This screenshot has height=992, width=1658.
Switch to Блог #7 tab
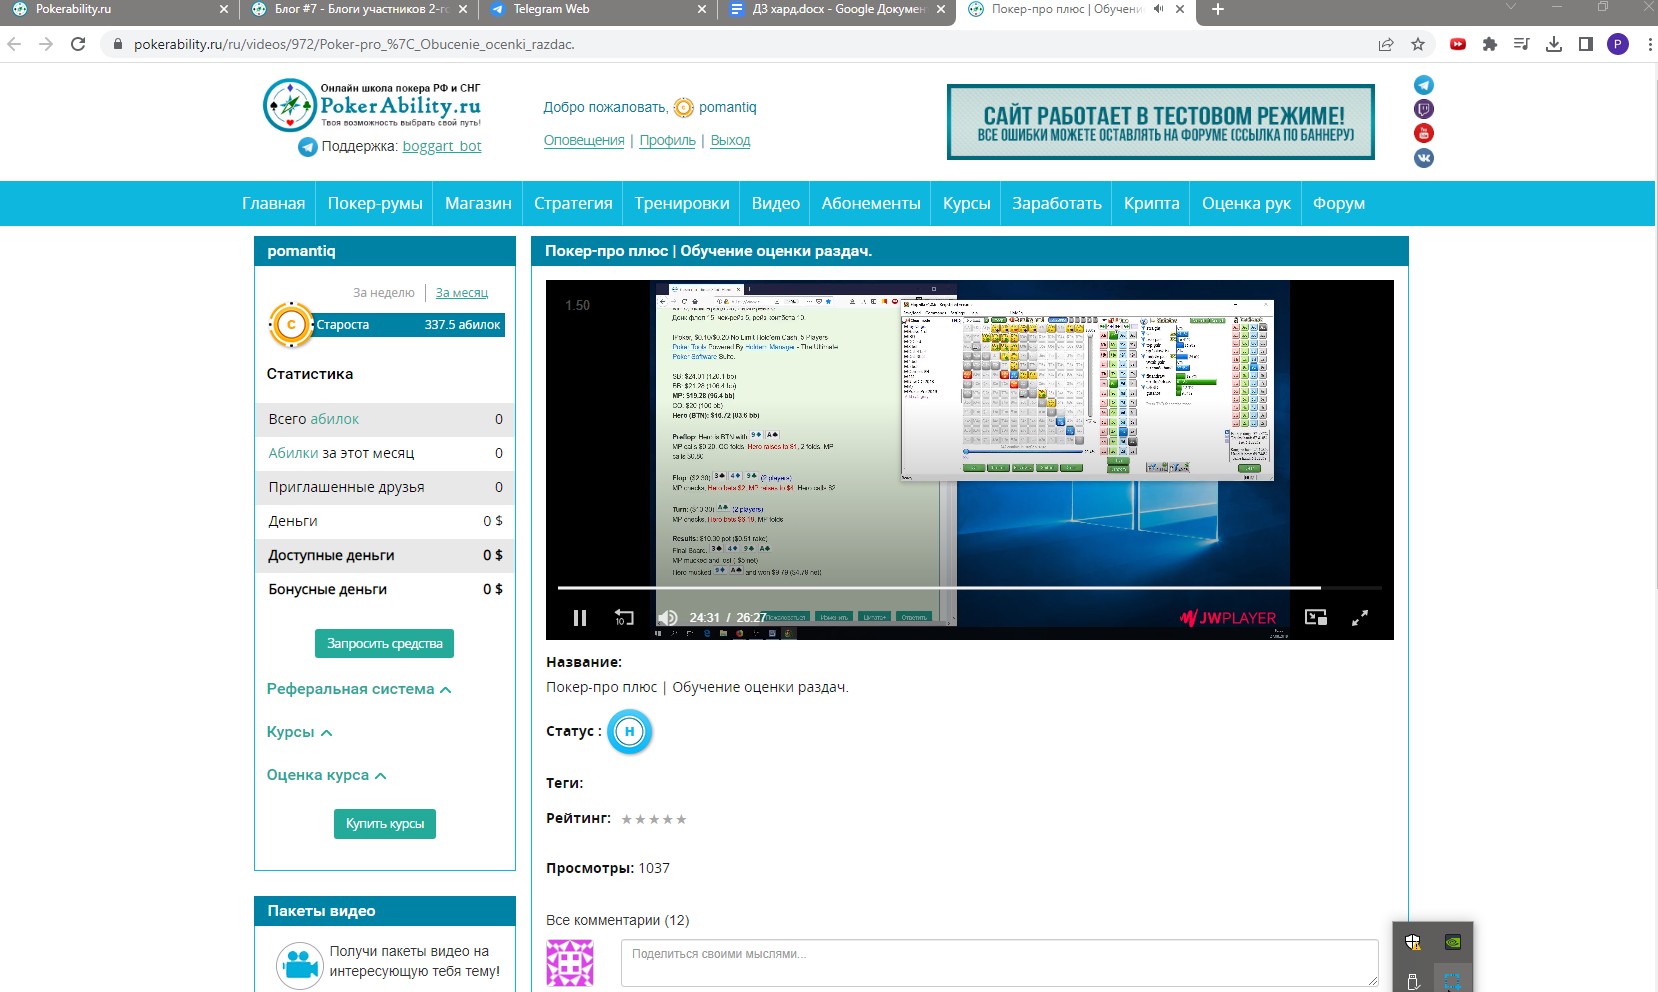point(359,9)
